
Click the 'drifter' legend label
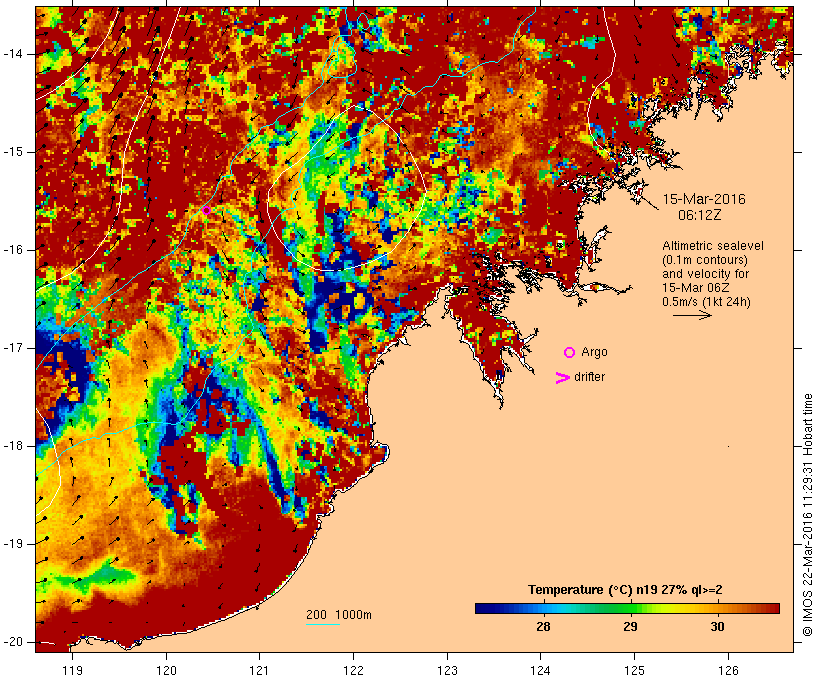[589, 377]
